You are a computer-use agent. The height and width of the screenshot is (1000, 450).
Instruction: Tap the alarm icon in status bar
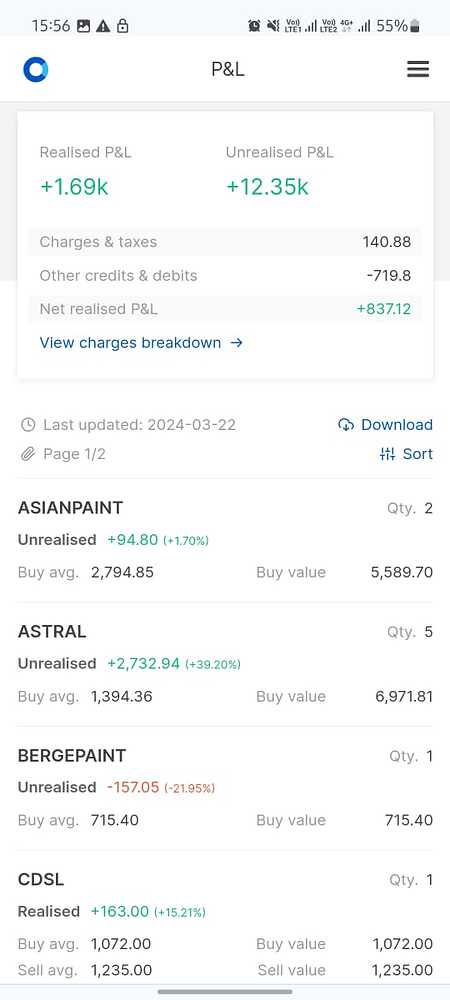(x=254, y=26)
